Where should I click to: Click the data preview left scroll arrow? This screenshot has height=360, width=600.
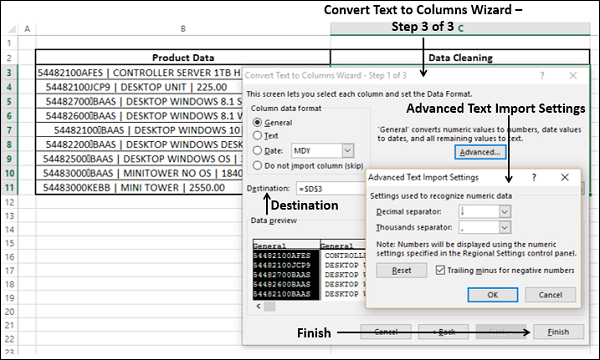point(259,306)
